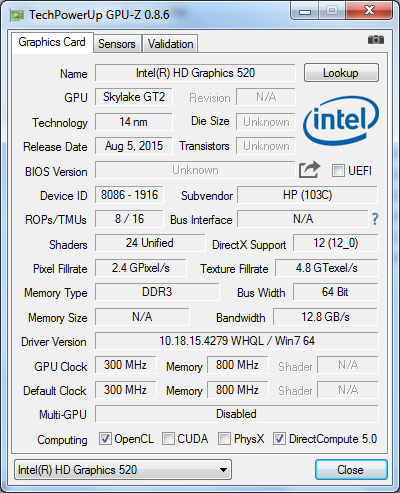The width and height of the screenshot is (400, 493).
Task: Toggle the UEFI checkbox
Action: 338,171
